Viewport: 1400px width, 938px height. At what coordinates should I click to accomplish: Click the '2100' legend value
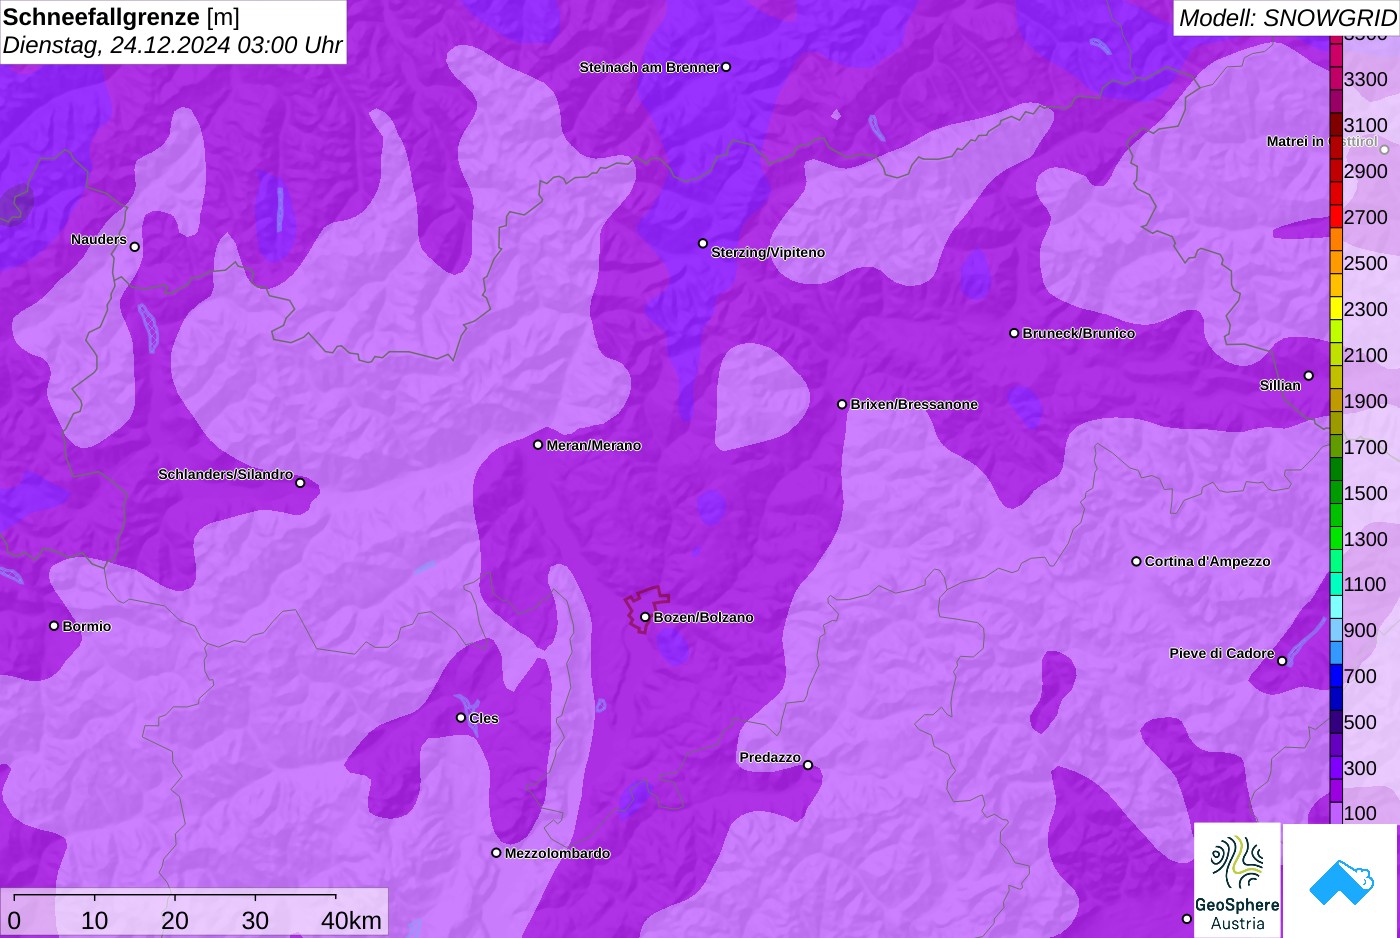tap(1365, 355)
